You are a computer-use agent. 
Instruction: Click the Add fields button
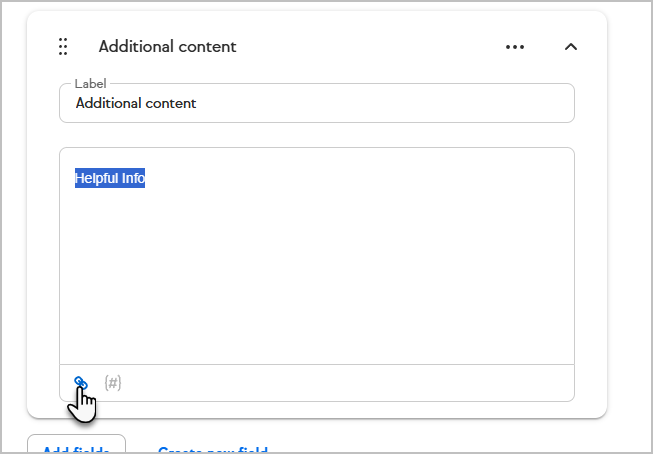coord(76,444)
